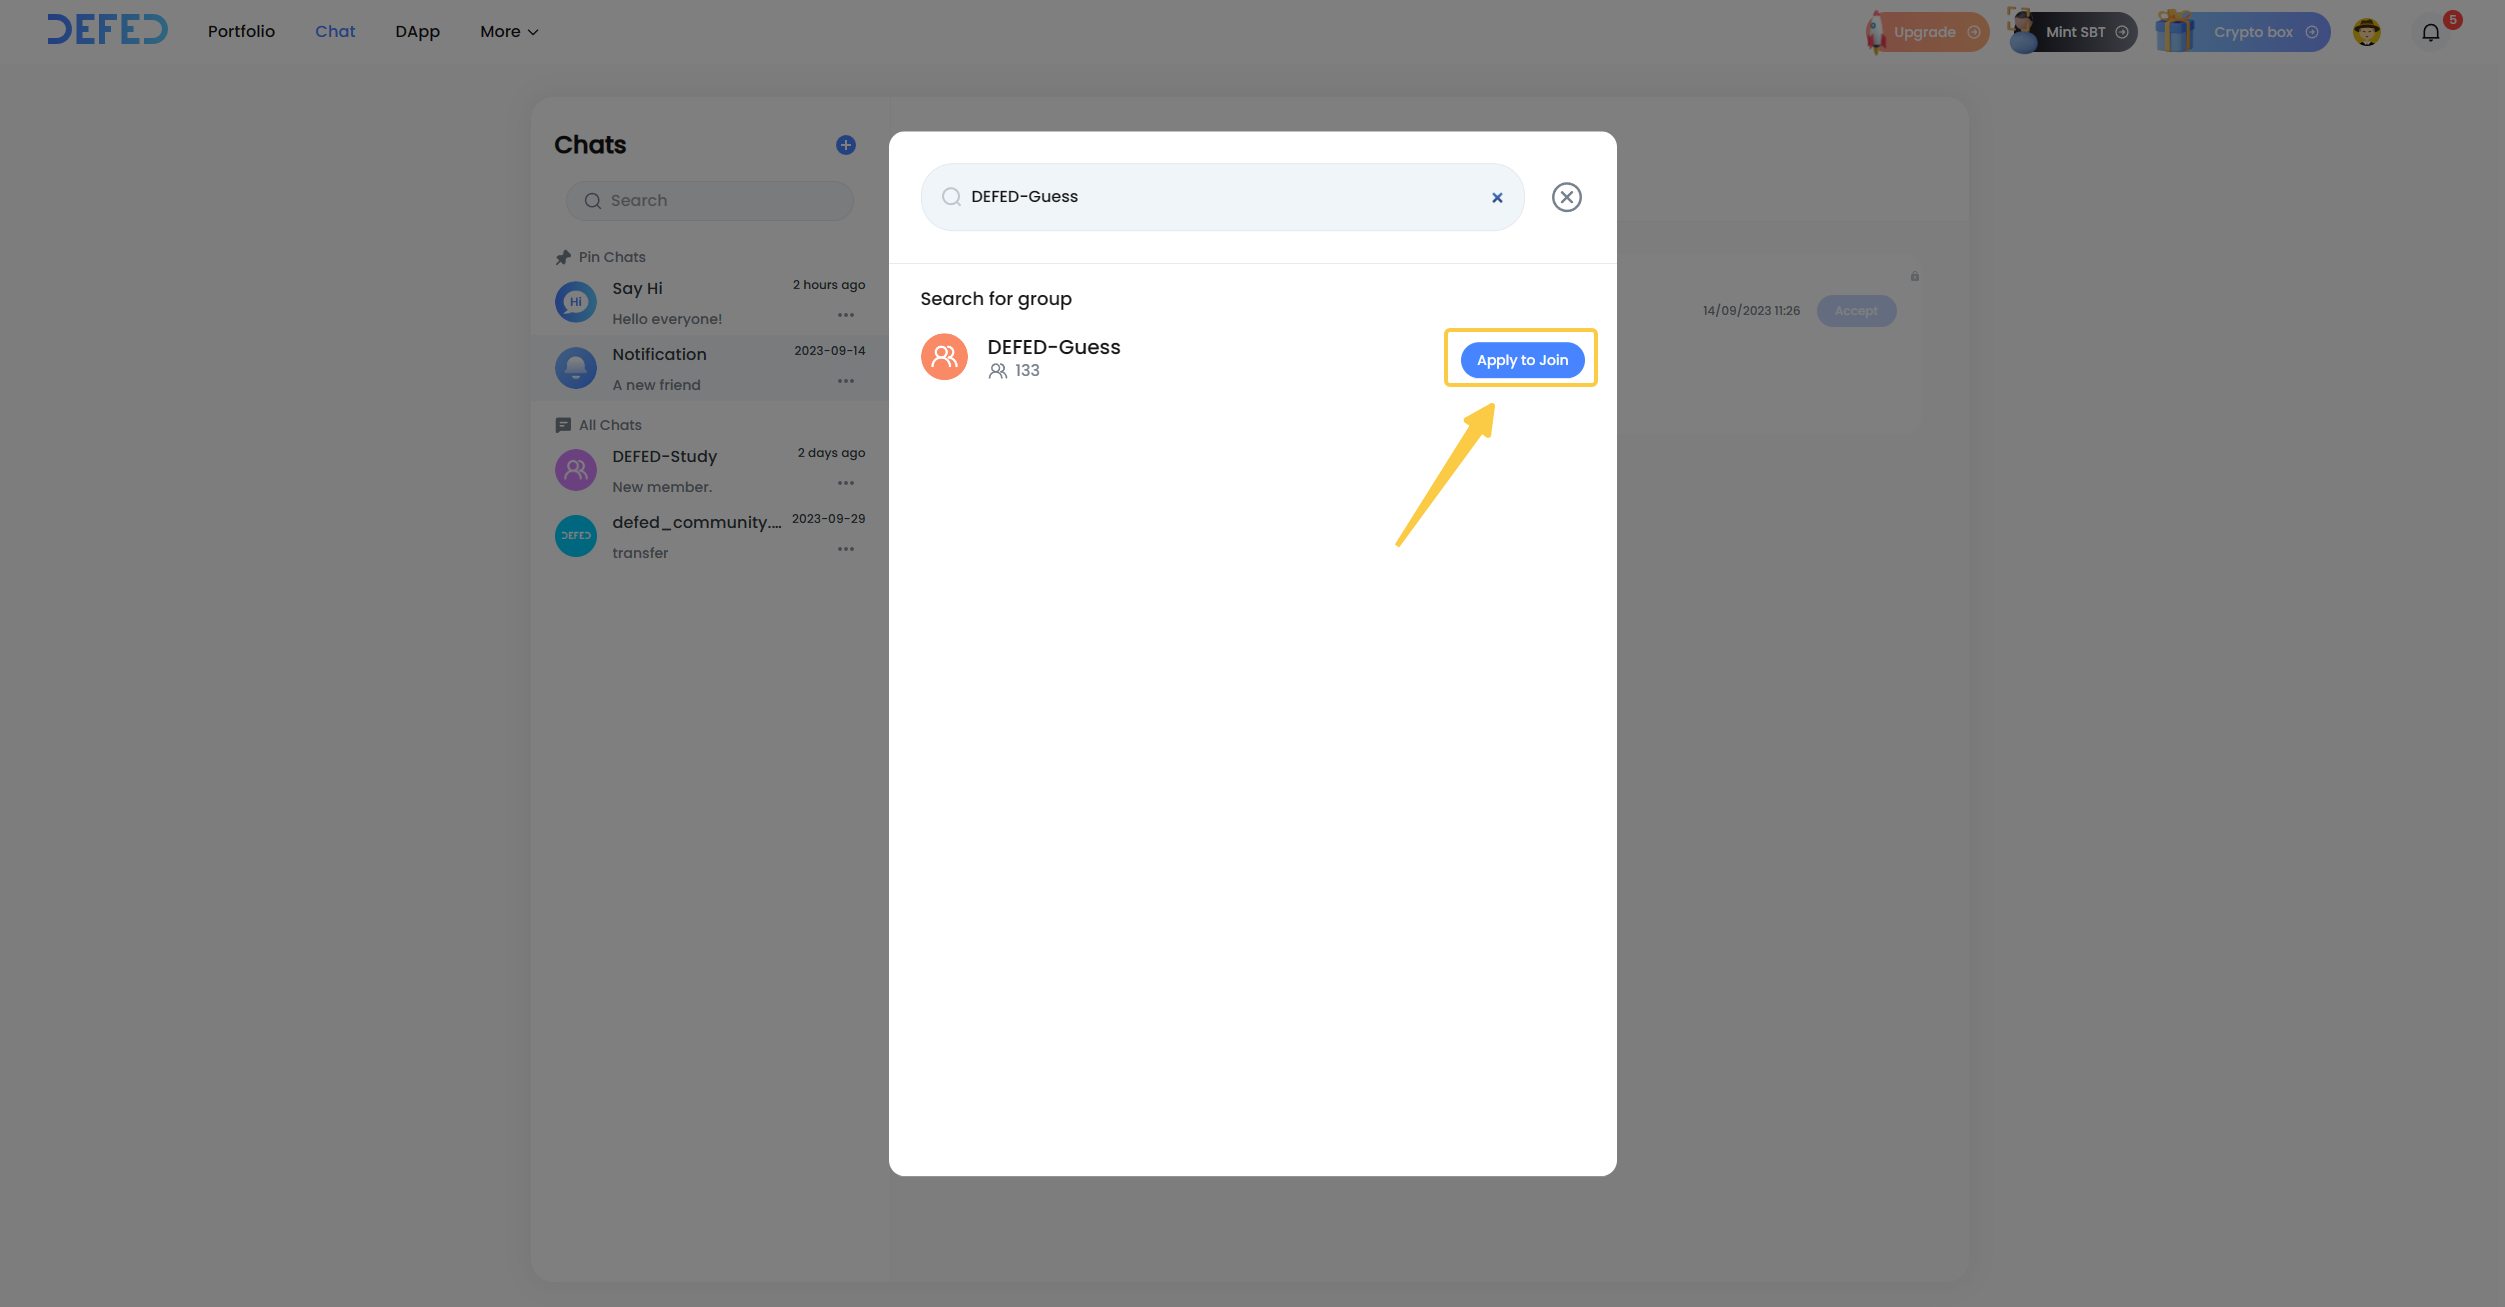Viewport: 2505px width, 1307px height.
Task: Open the Say Hi chat avatar
Action: click(x=575, y=302)
